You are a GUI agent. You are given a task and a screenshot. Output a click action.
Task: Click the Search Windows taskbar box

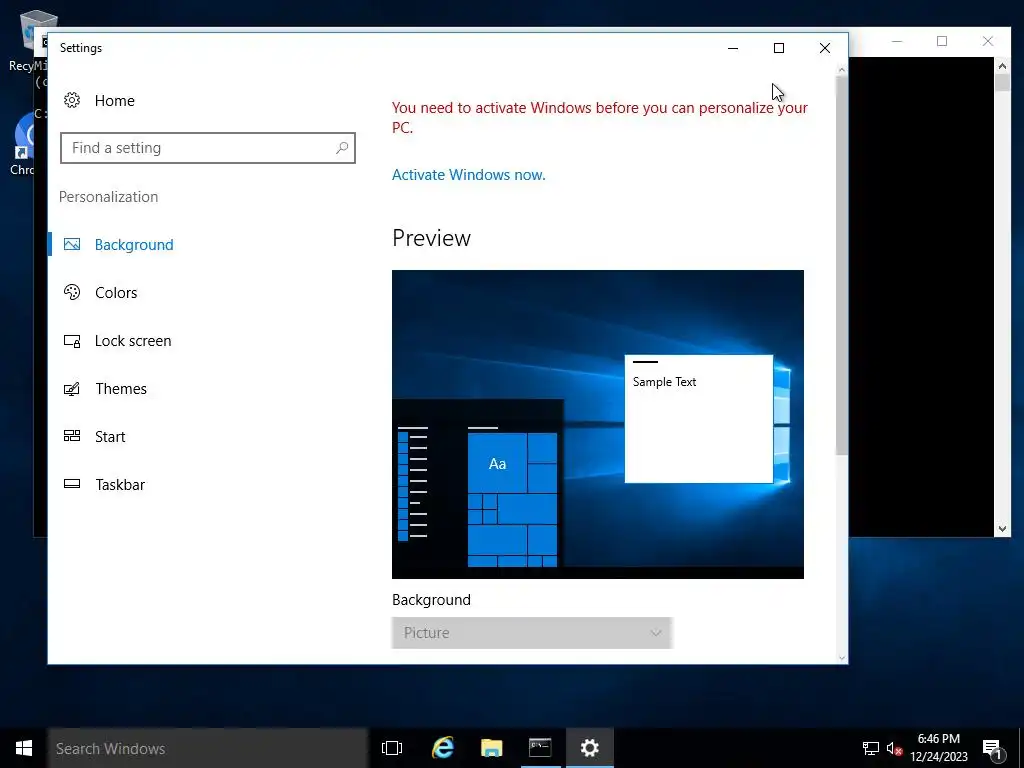coord(208,748)
